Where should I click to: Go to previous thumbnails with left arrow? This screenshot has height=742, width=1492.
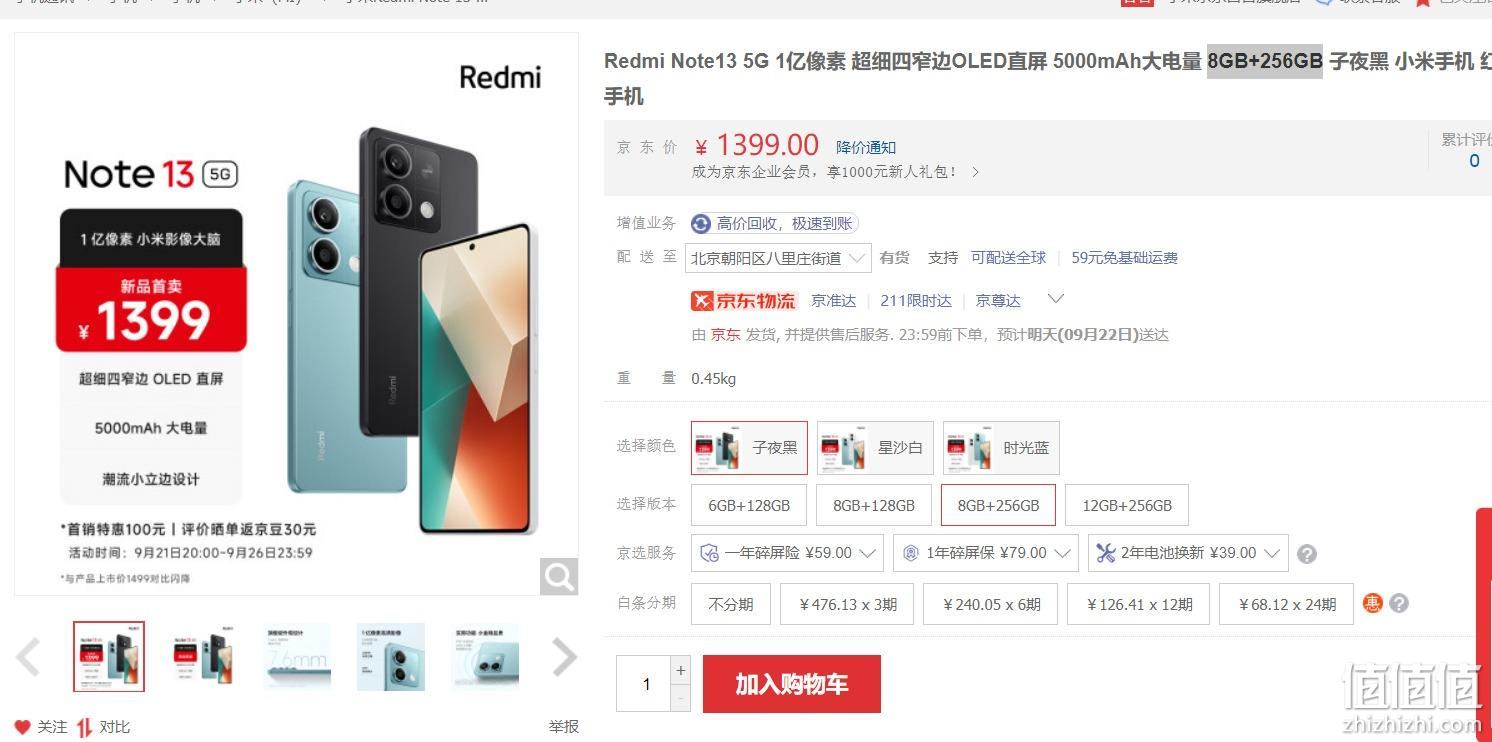click(x=28, y=657)
